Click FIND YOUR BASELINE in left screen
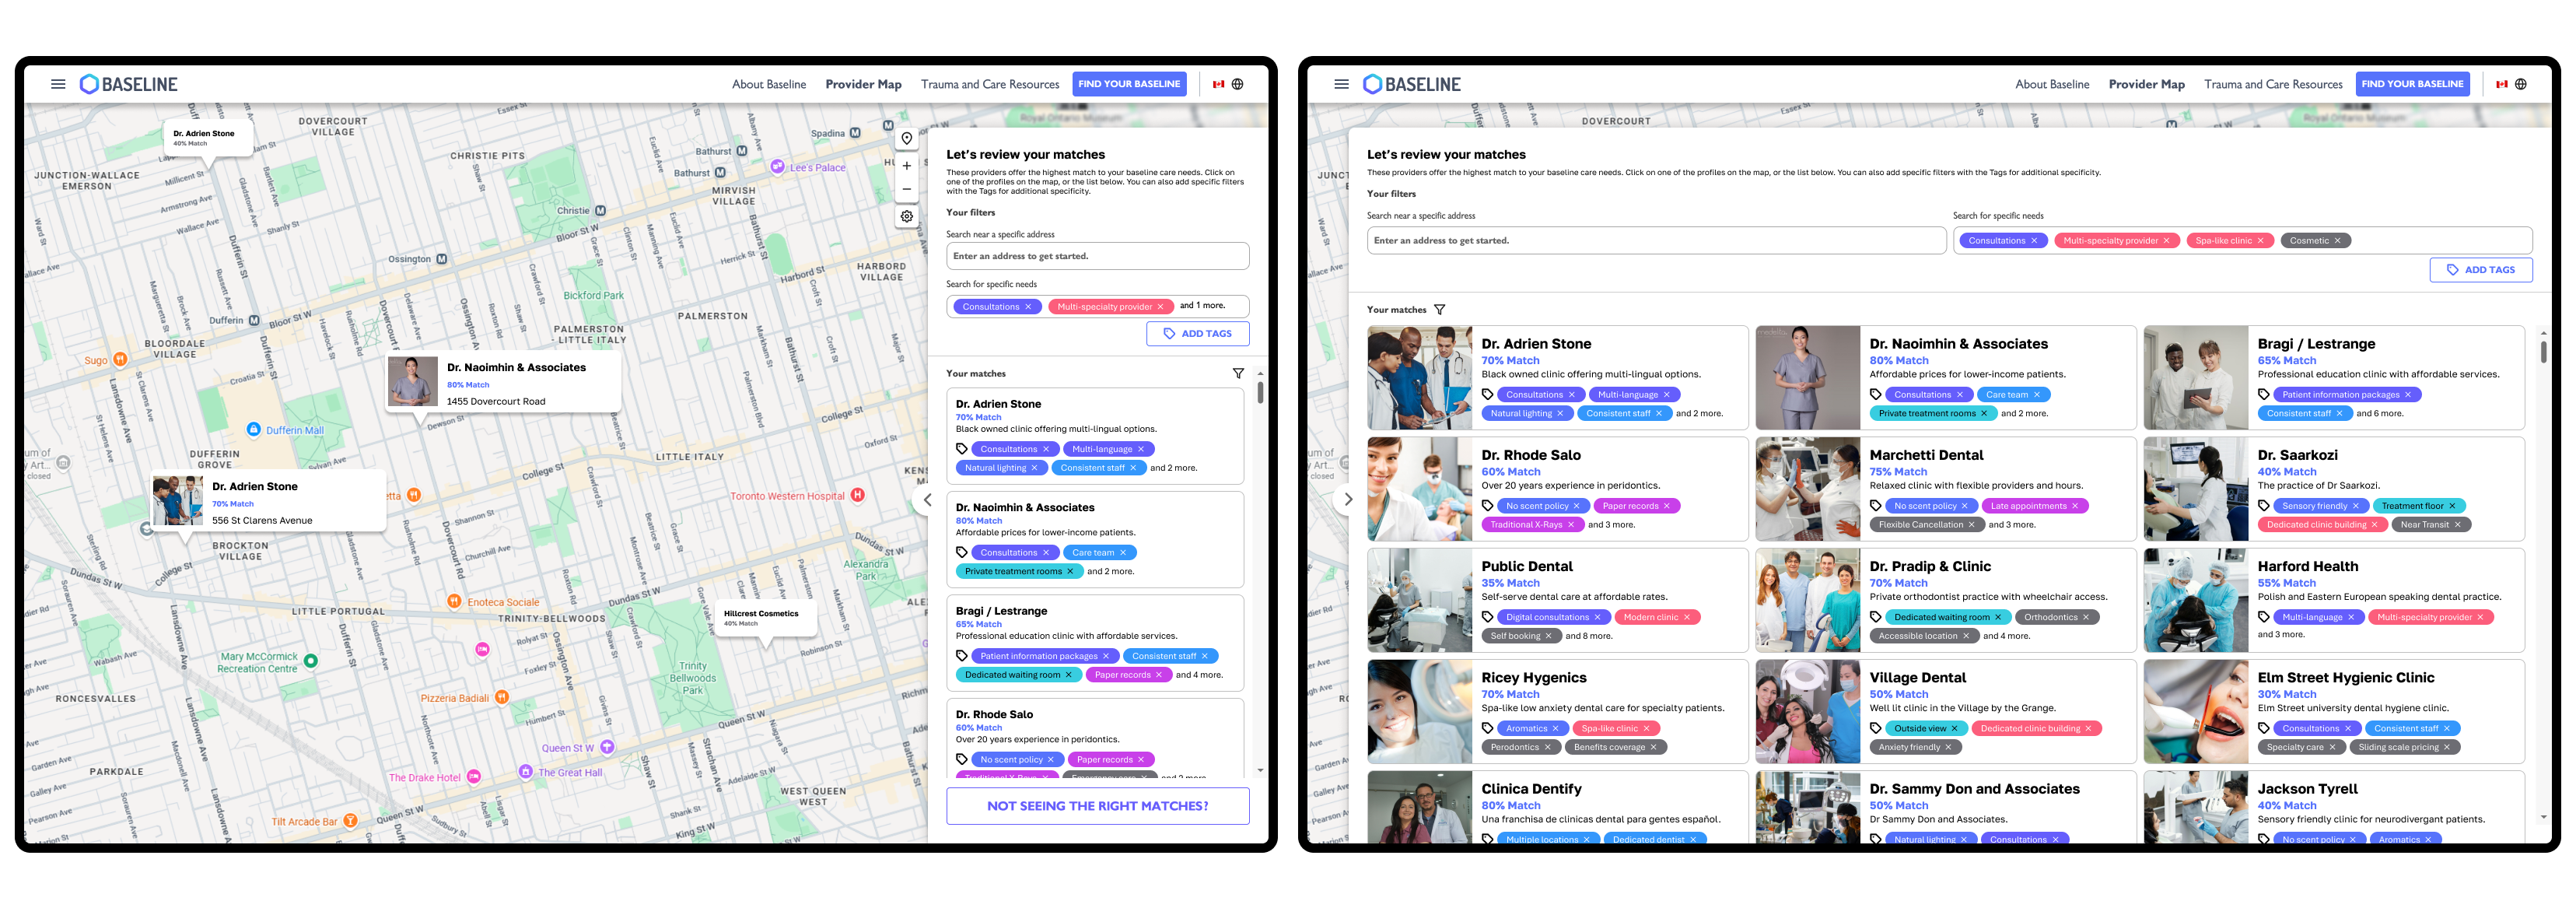Viewport: 2576px width, 908px height. pyautogui.click(x=1129, y=84)
